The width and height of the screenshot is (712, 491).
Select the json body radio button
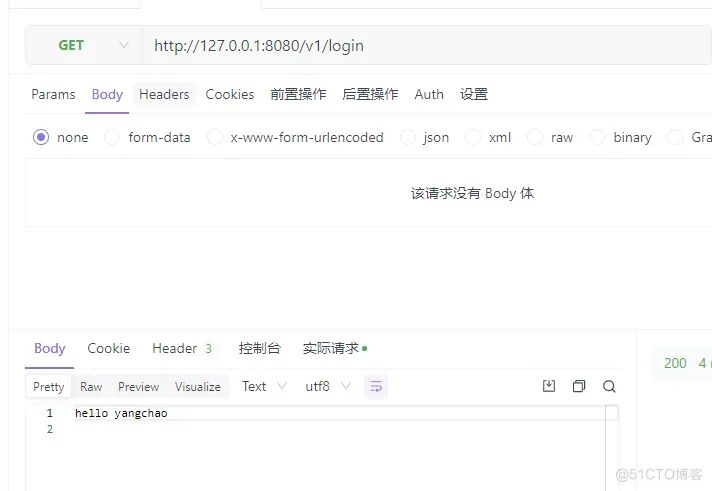coord(408,137)
